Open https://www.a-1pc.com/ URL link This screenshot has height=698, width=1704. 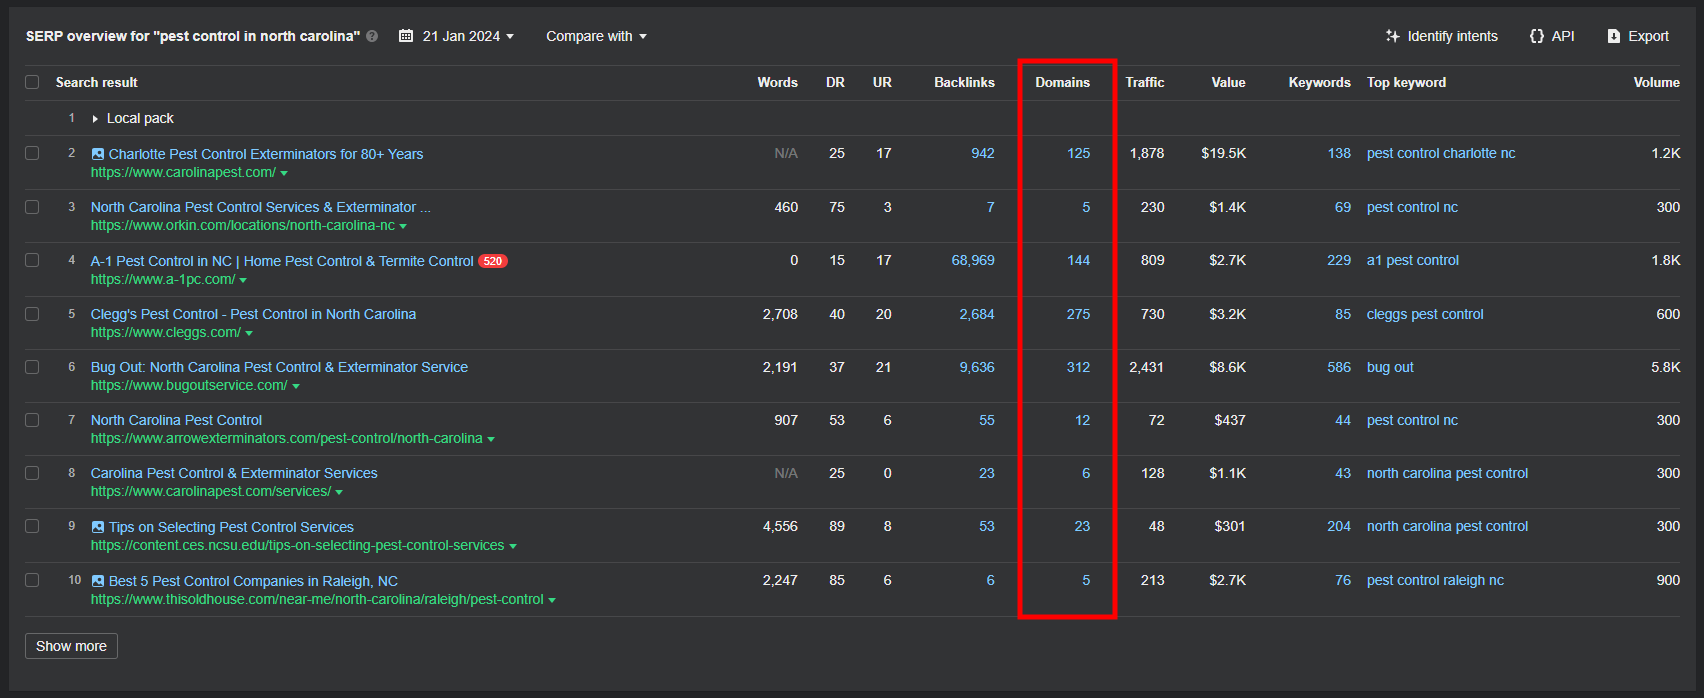(x=163, y=279)
